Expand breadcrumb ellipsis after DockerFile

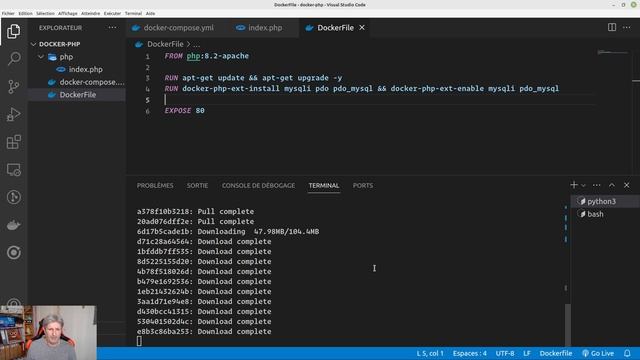196,44
